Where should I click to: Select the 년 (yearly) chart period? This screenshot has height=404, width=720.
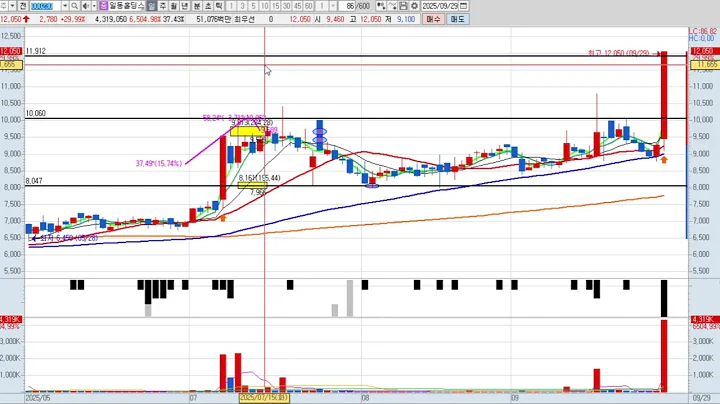click(185, 6)
